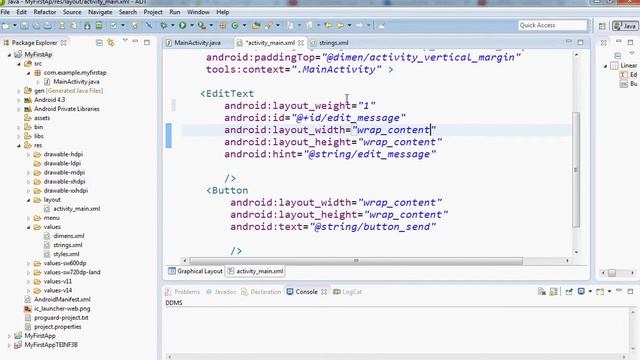The height and width of the screenshot is (360, 640).
Task: Click the New Java Package icon
Action: point(223,26)
